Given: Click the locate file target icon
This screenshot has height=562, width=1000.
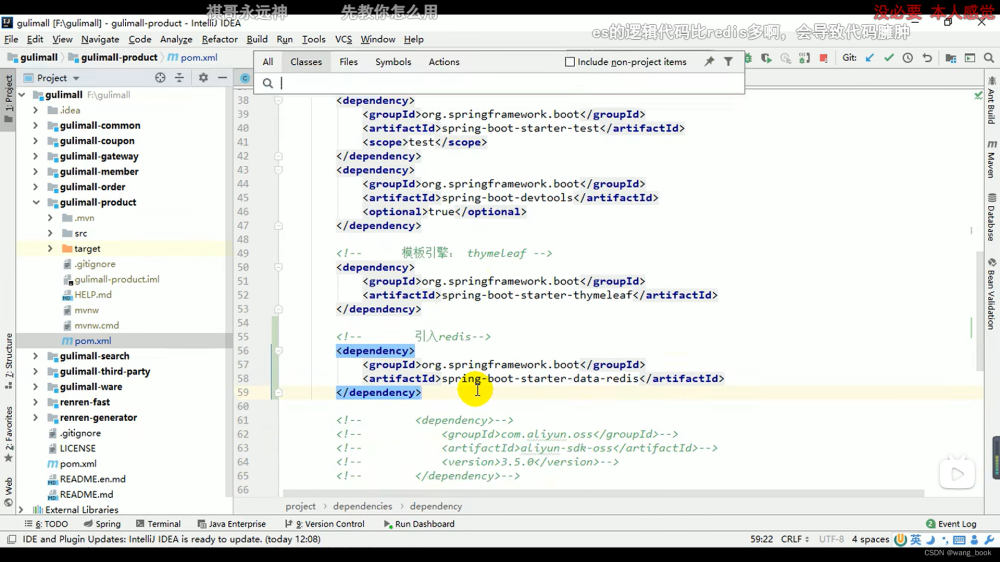Looking at the screenshot, I should (160, 78).
